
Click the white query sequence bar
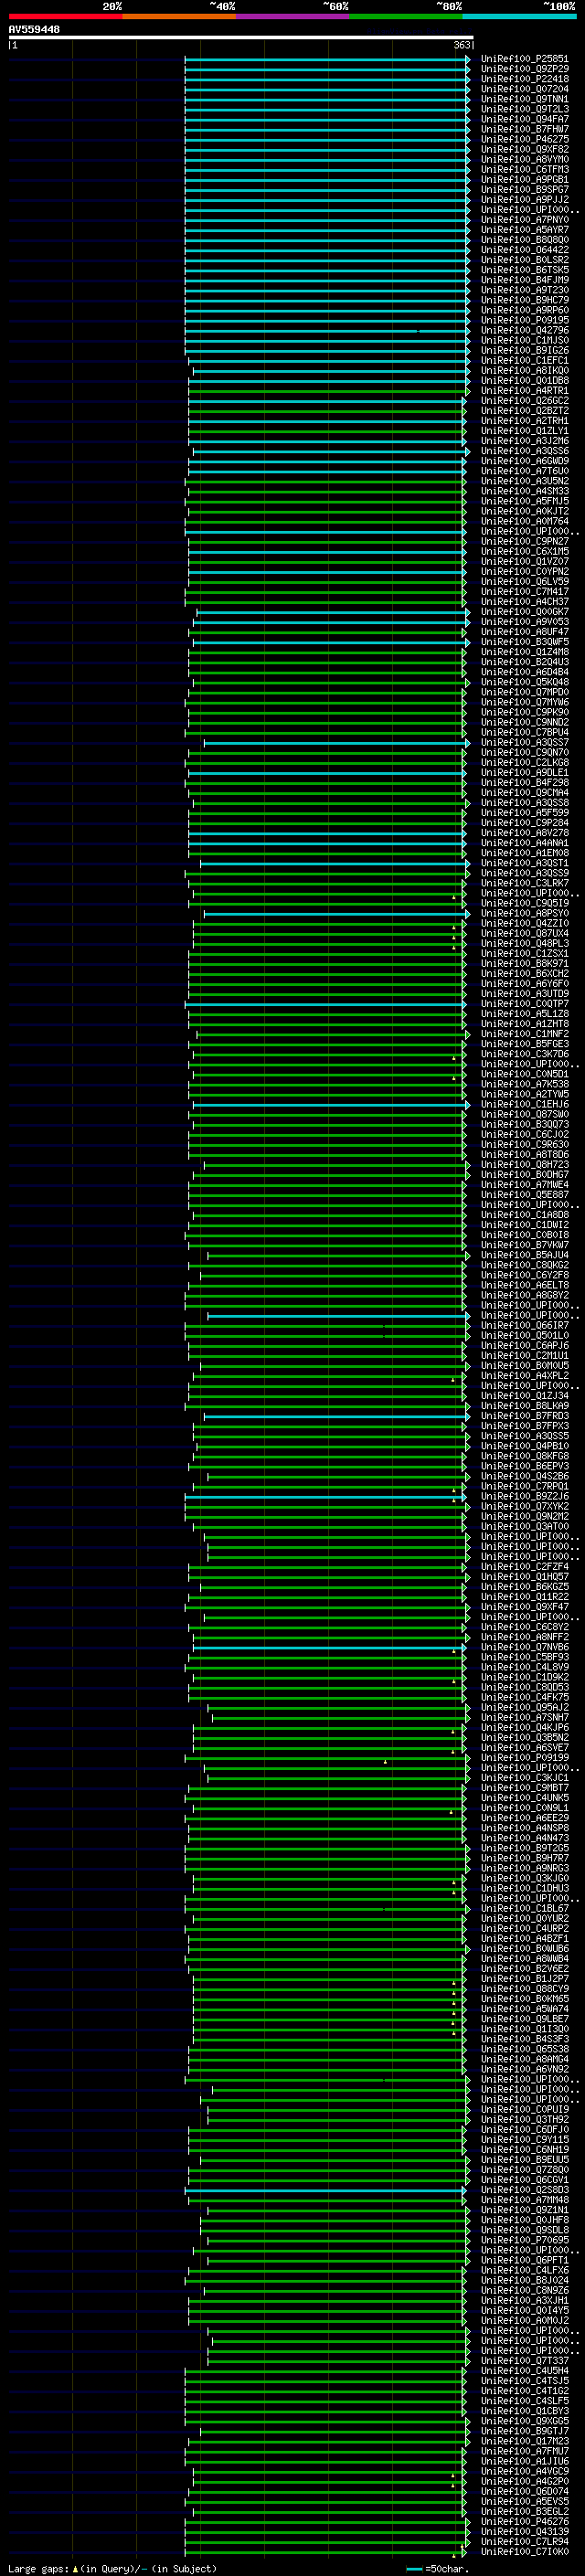[241, 37]
